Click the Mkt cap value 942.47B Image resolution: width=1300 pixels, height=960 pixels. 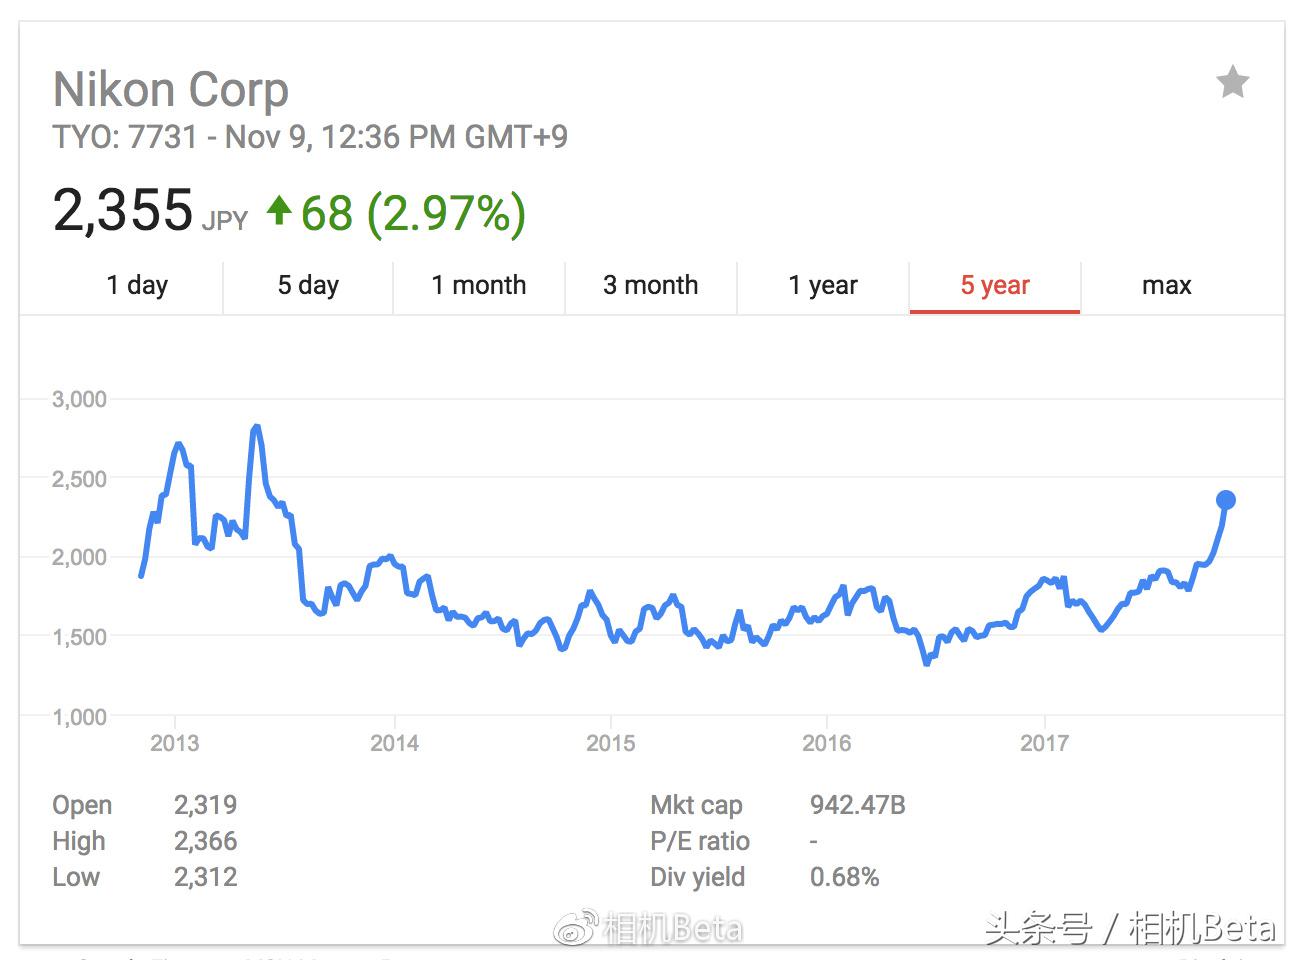pos(857,805)
